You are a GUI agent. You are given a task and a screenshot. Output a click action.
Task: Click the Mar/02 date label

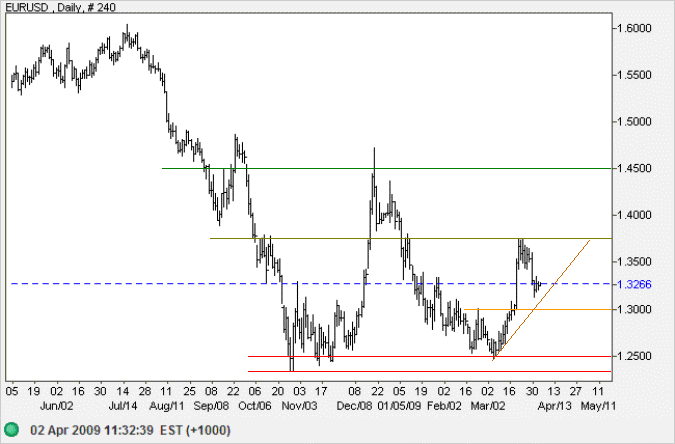[x=488, y=406]
